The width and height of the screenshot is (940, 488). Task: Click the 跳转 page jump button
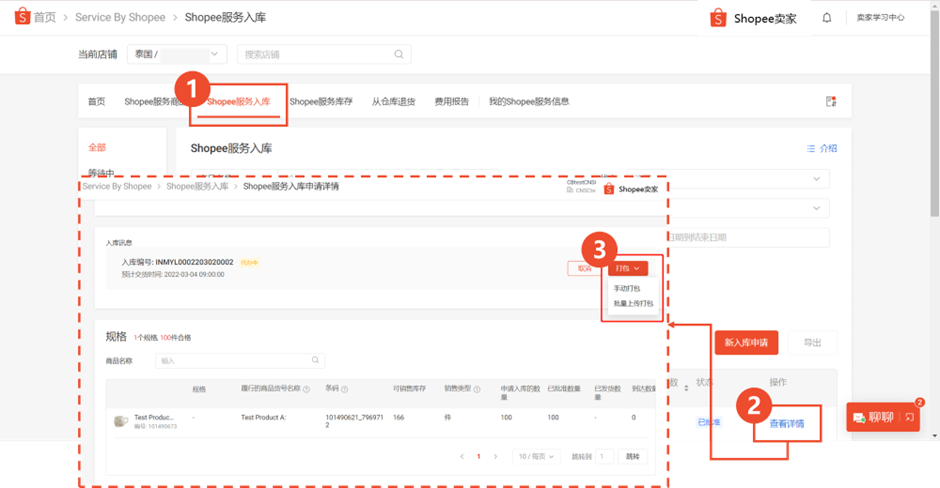632,456
